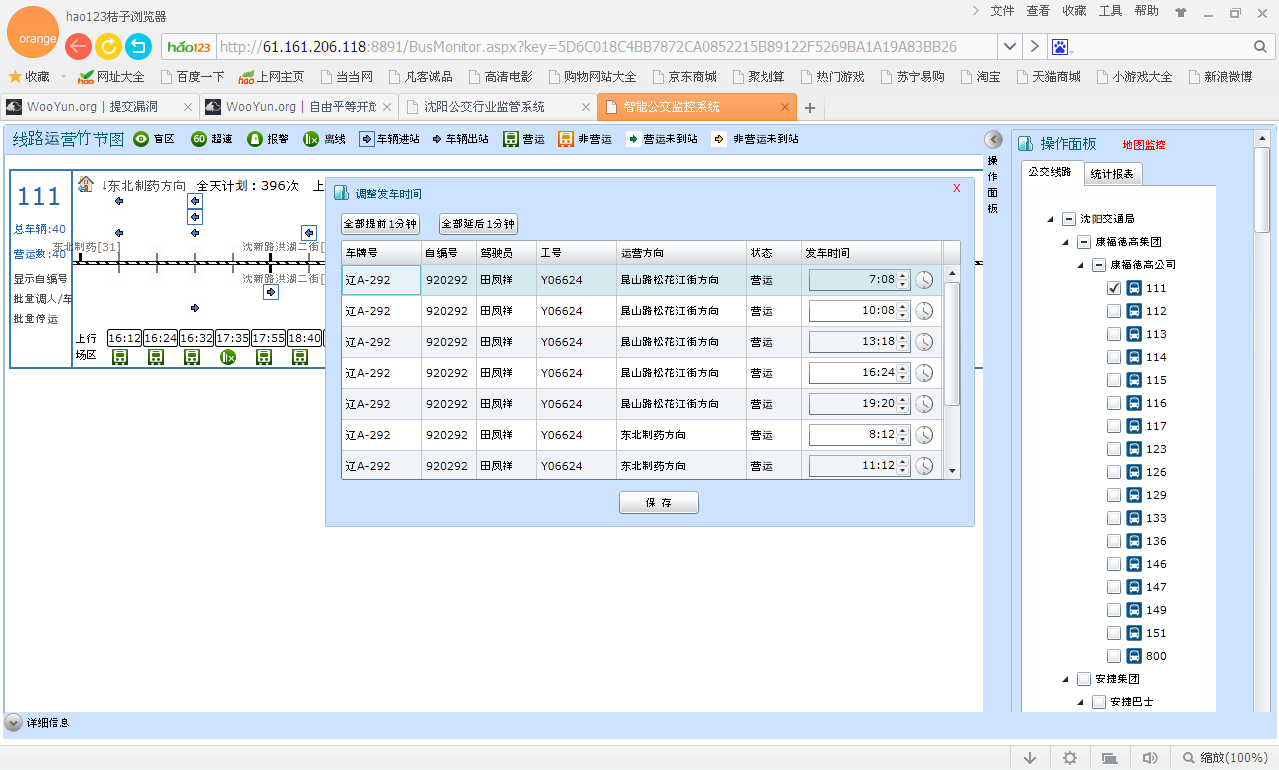
Task: Check the route 133 checkbox
Action: [1114, 518]
